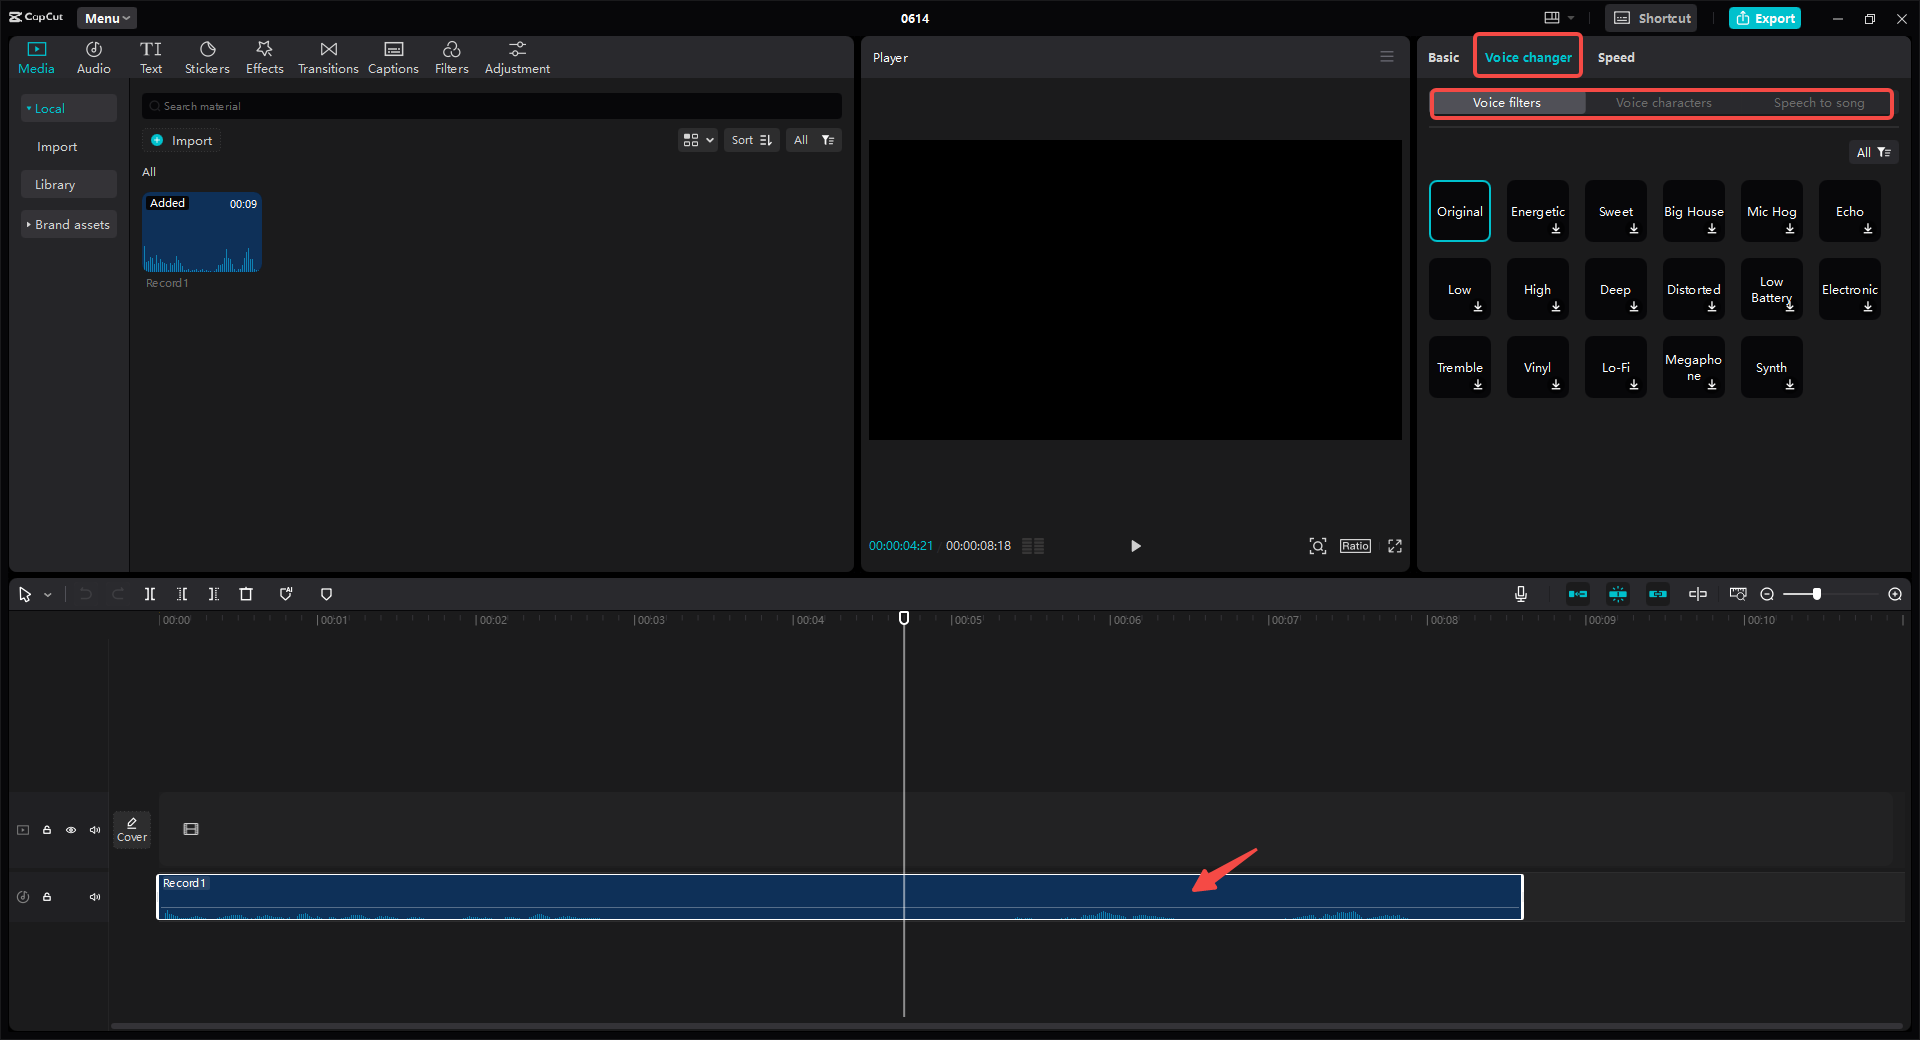Open the All filter in voice filters
This screenshot has width=1920, height=1040.
click(1873, 152)
